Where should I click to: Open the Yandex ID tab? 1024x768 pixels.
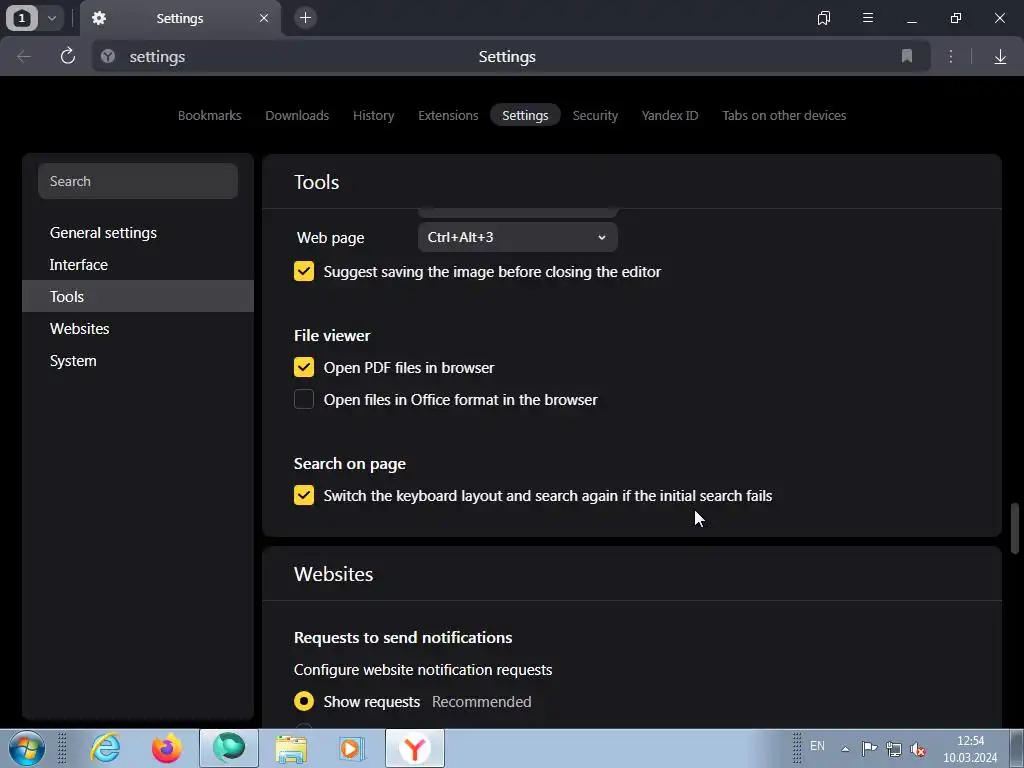point(670,116)
